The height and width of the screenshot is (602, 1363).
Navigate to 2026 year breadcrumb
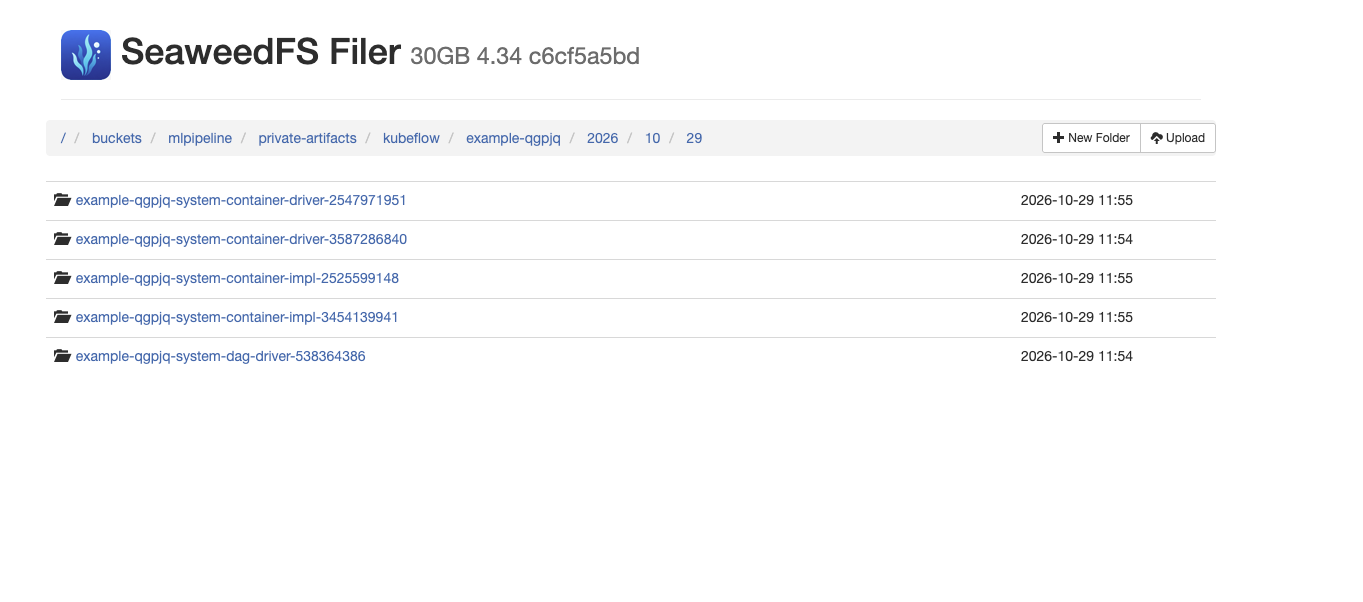[x=602, y=138]
